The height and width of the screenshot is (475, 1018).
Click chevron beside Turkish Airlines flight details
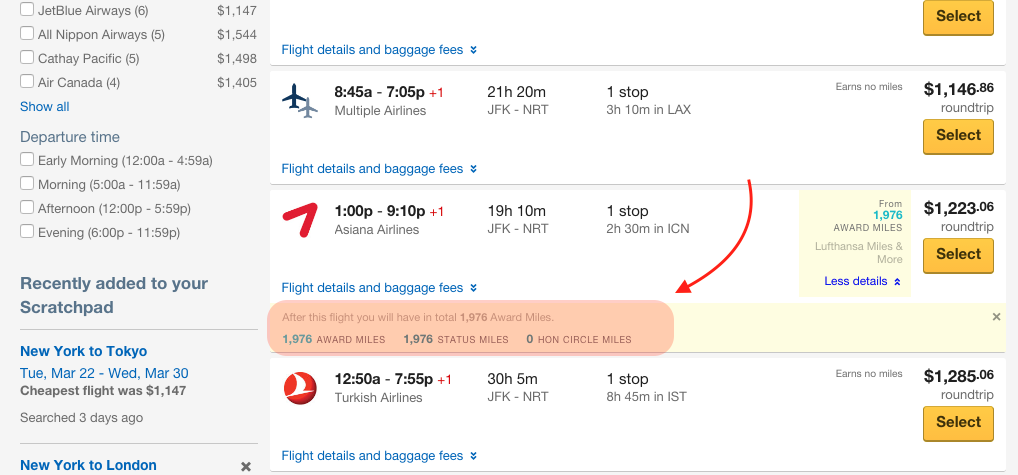tap(473, 456)
